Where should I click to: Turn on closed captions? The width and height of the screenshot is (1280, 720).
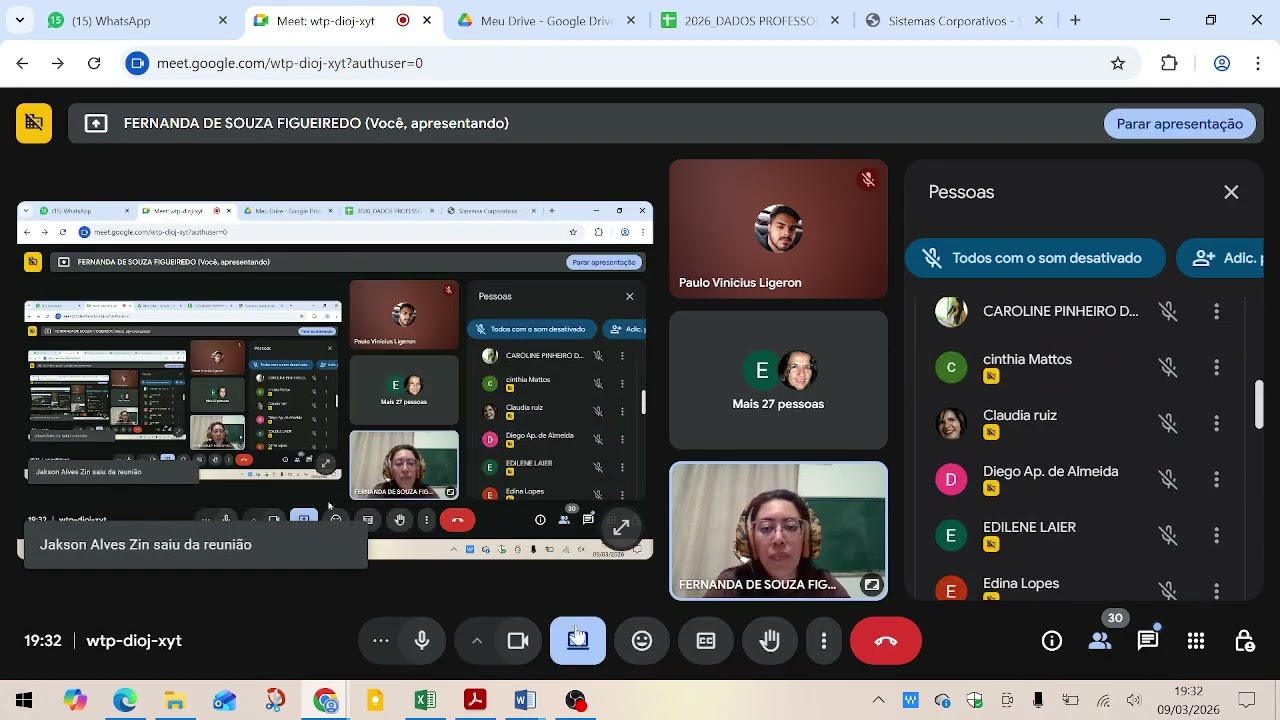click(x=706, y=641)
